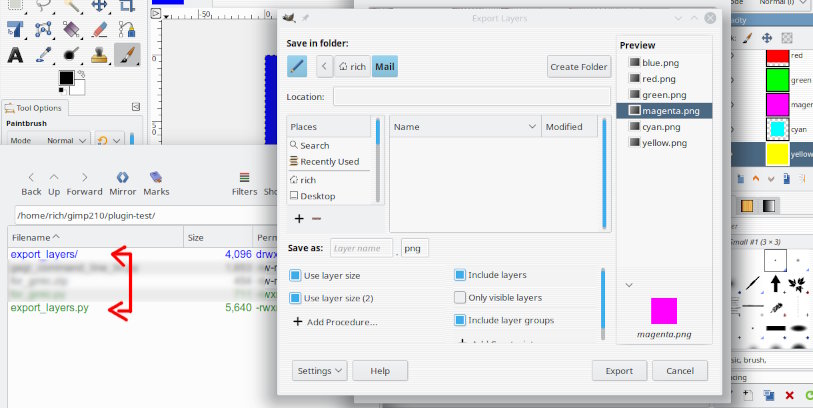Toggle the Include layers checkbox
Screen dimensions: 813x408
459,275
